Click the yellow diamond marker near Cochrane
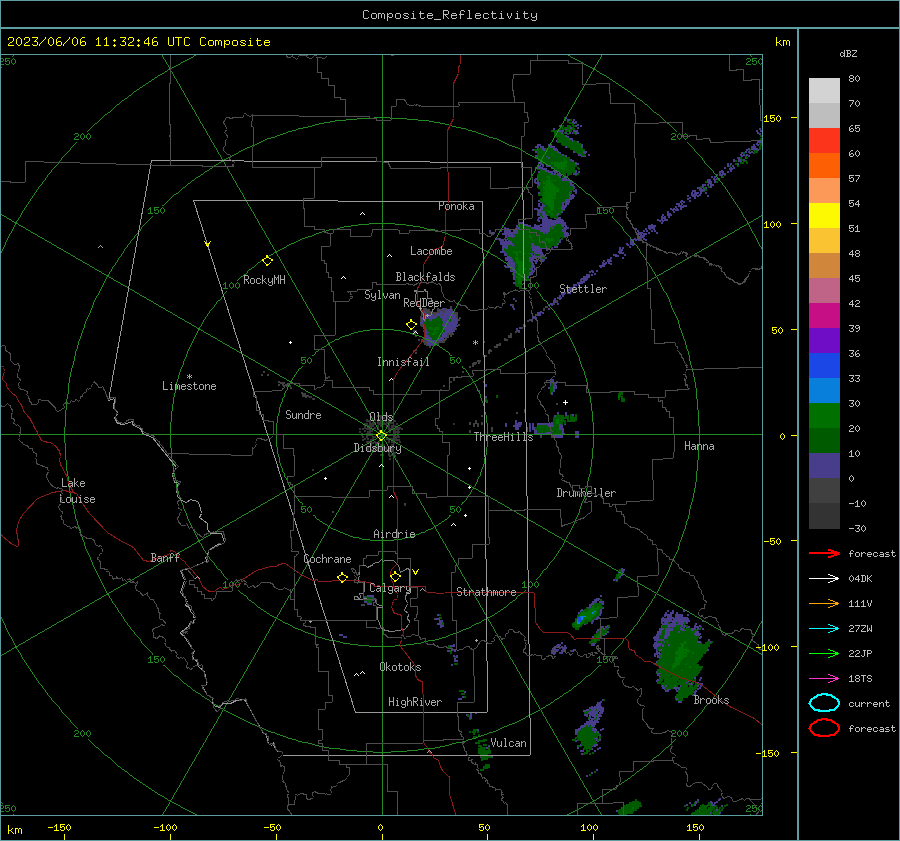Viewport: 900px width, 841px height. [342, 577]
